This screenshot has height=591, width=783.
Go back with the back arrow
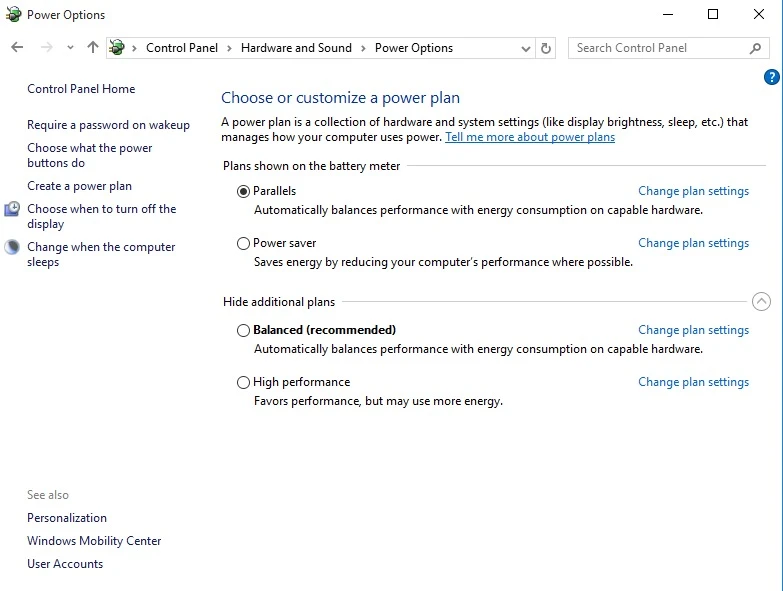coord(17,47)
